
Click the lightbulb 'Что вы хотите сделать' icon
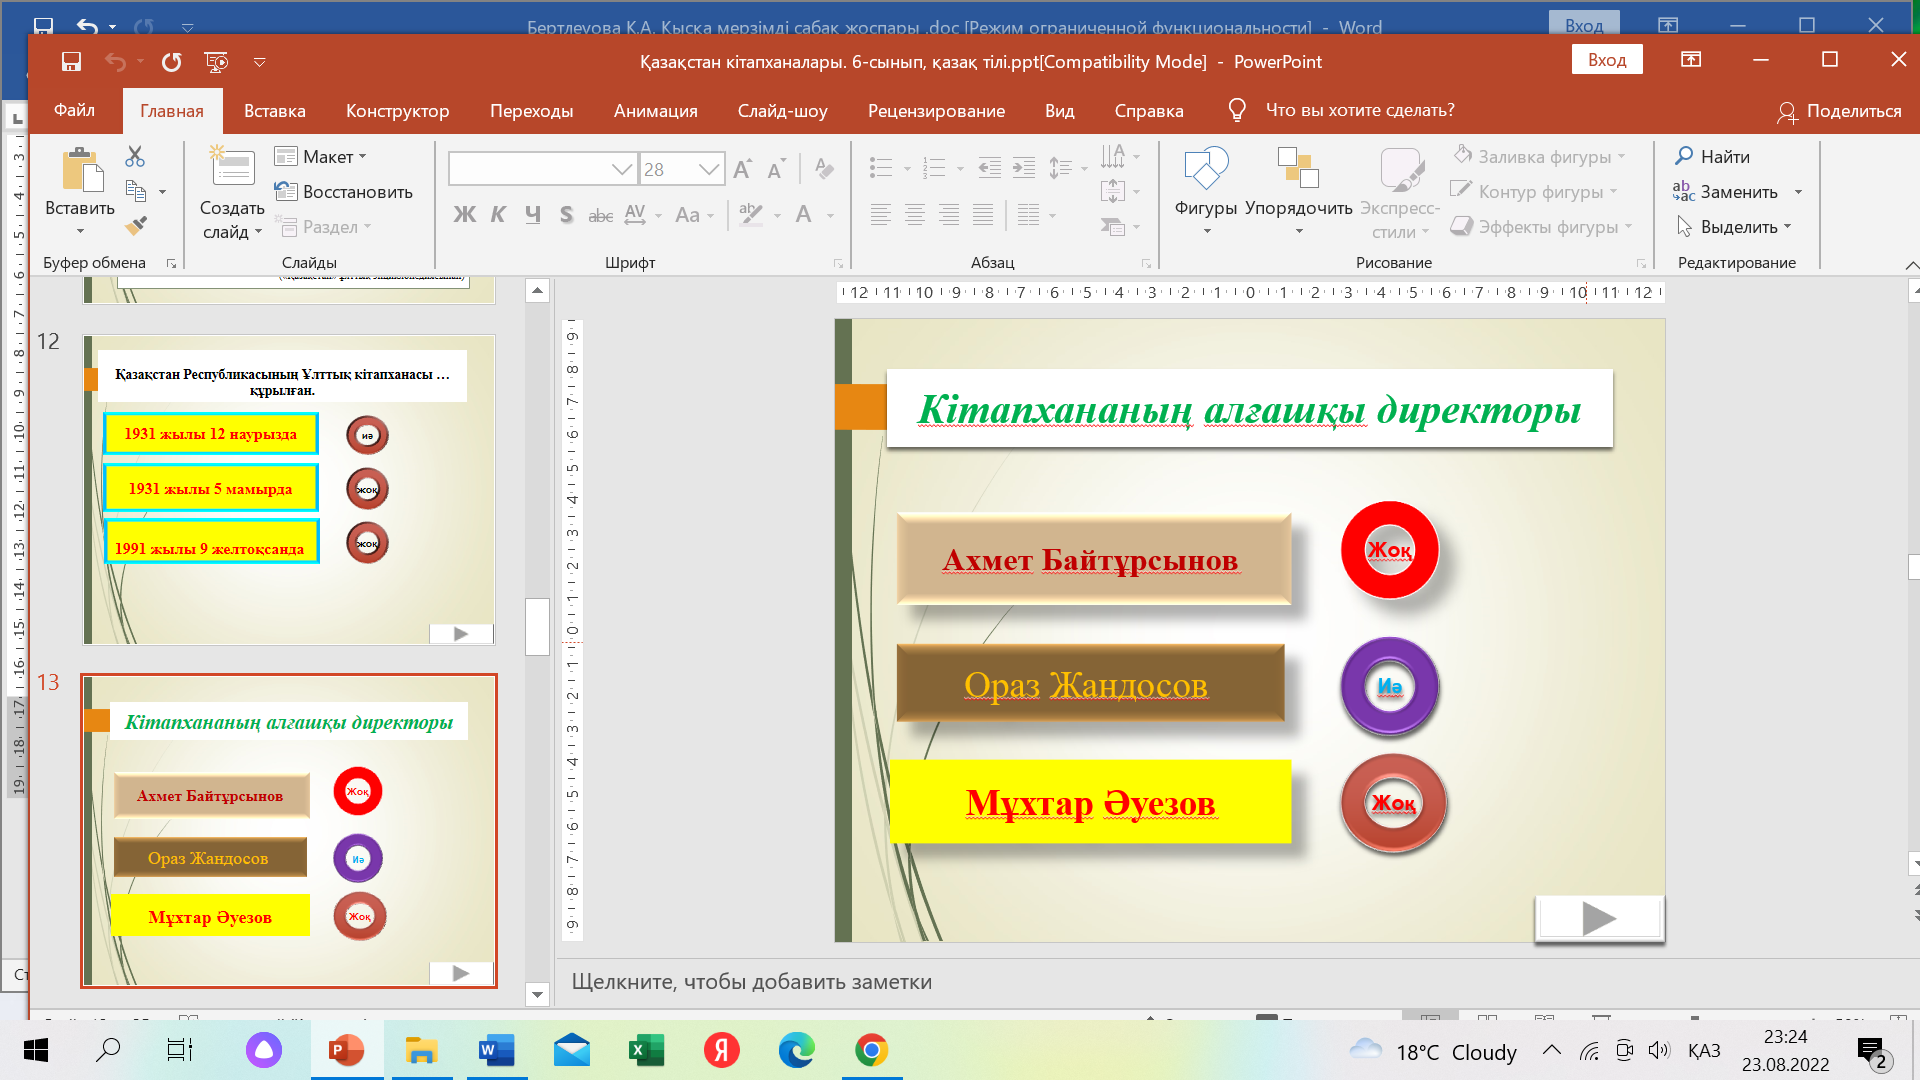1237,111
